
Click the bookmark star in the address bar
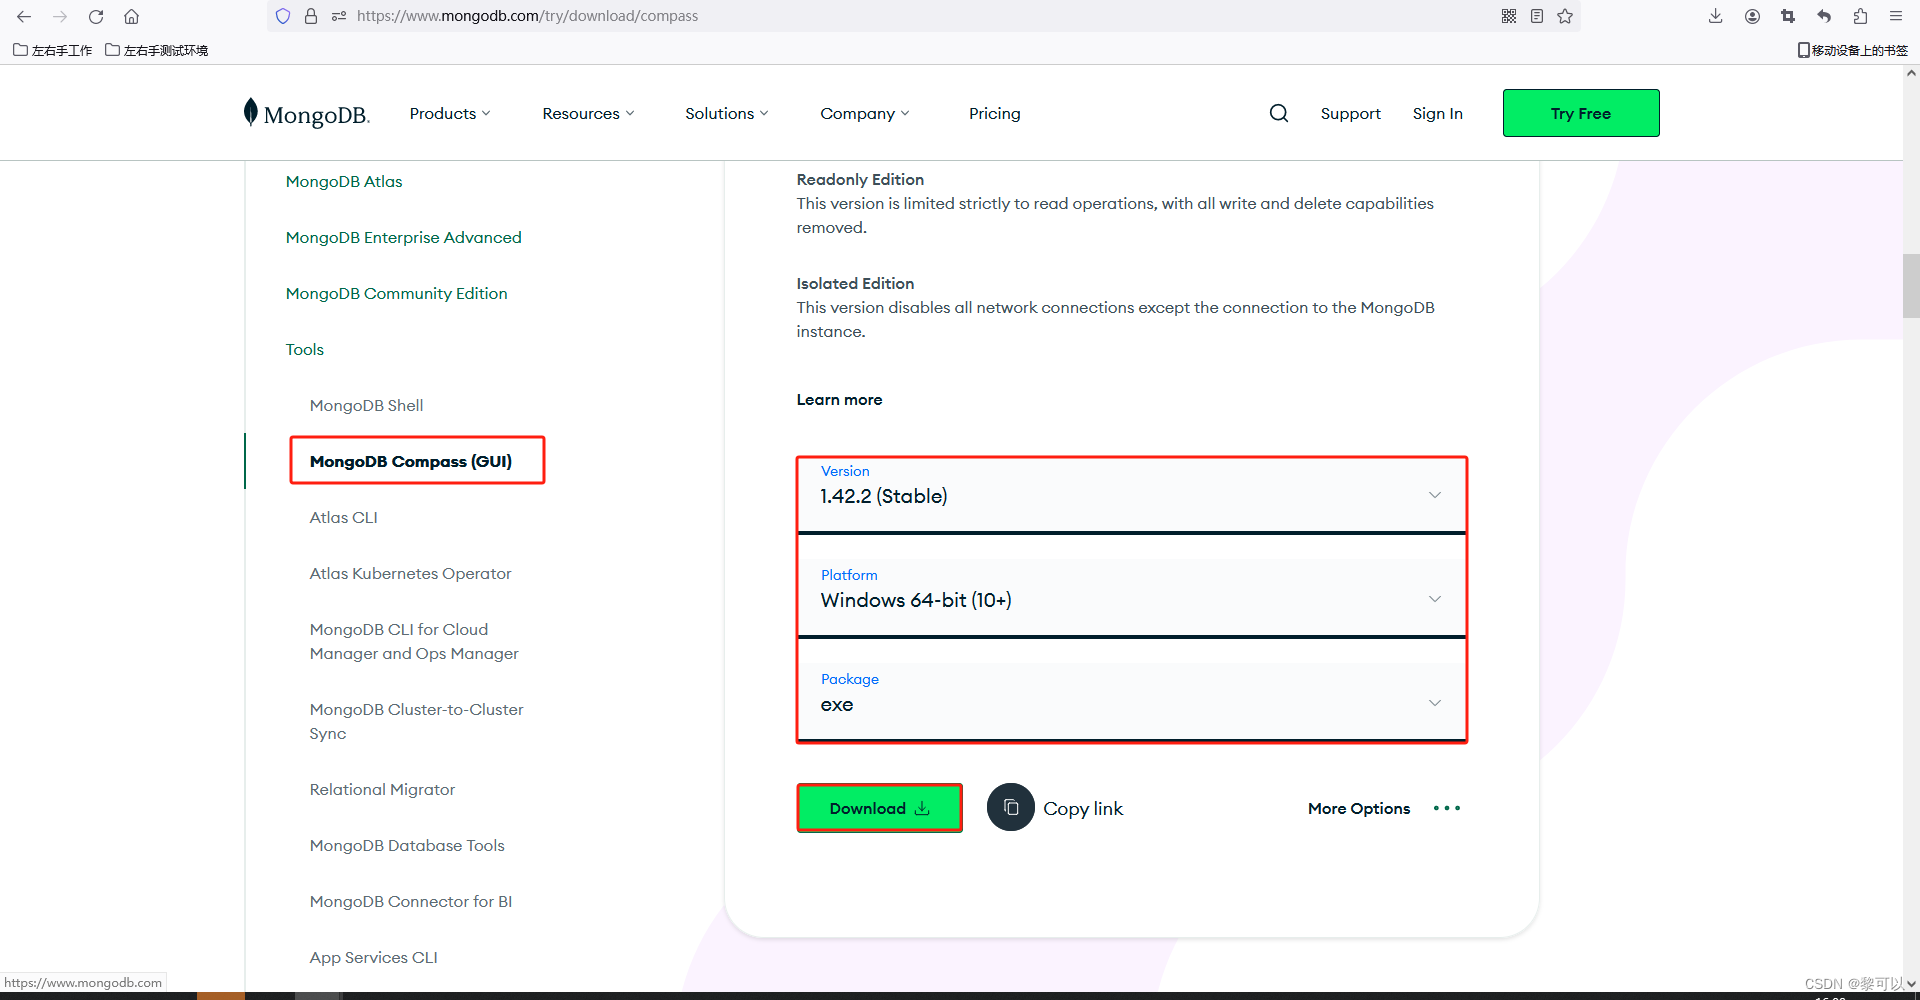(x=1565, y=16)
